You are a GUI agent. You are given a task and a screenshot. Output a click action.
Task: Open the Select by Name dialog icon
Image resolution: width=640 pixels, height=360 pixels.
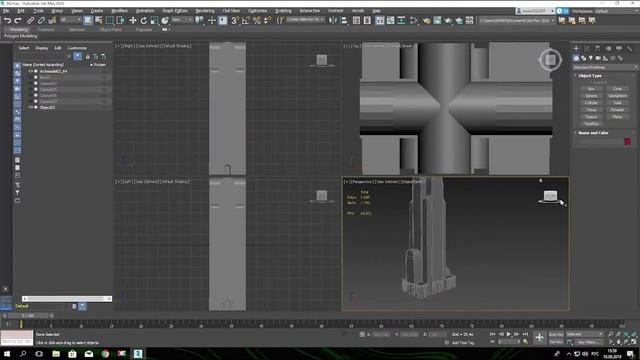[x=99, y=20]
